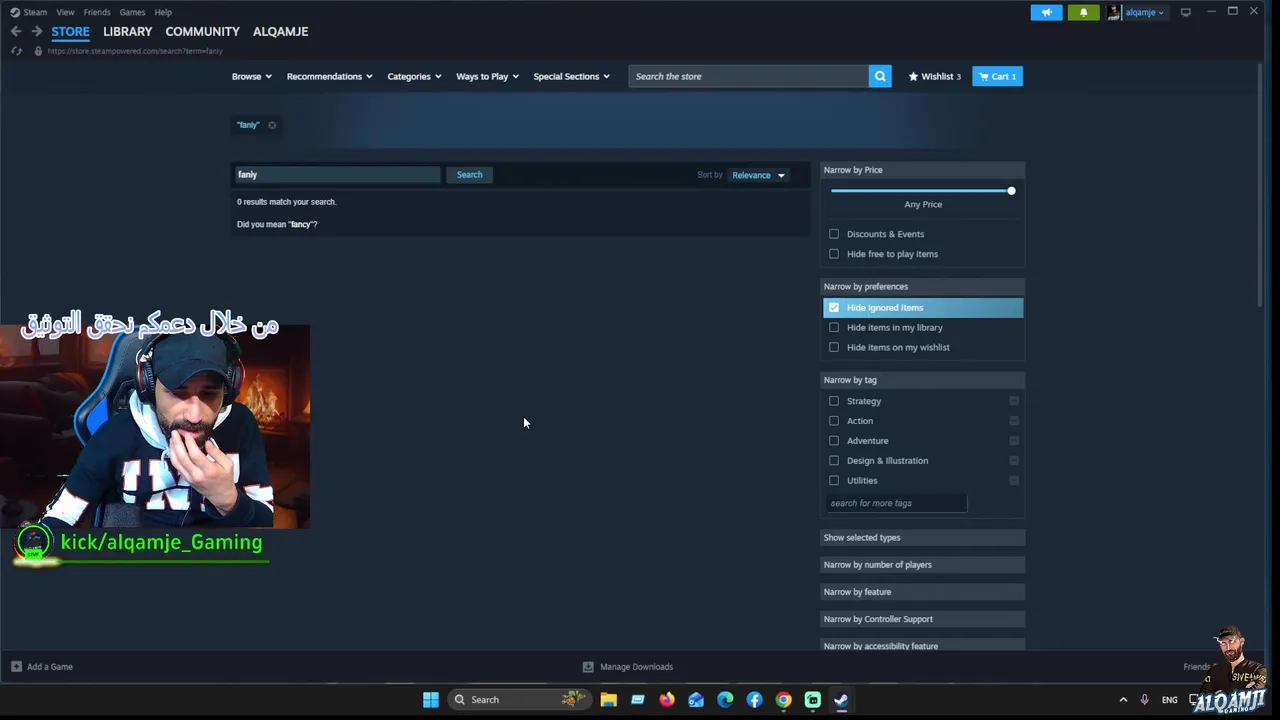Click the search for more tags field
This screenshot has width=1280, height=720.
[x=897, y=503]
